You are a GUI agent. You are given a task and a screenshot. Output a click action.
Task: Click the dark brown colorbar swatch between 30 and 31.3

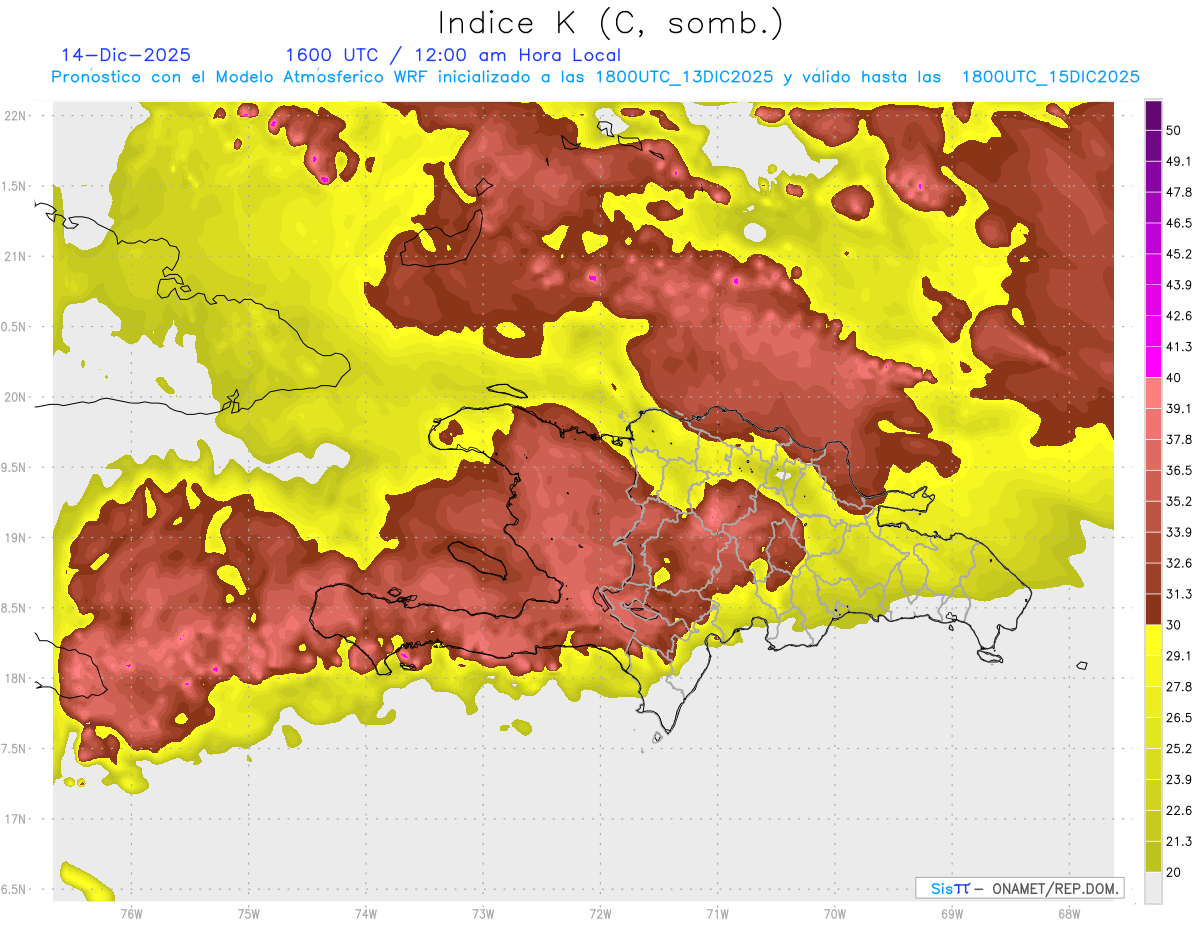point(1153,610)
